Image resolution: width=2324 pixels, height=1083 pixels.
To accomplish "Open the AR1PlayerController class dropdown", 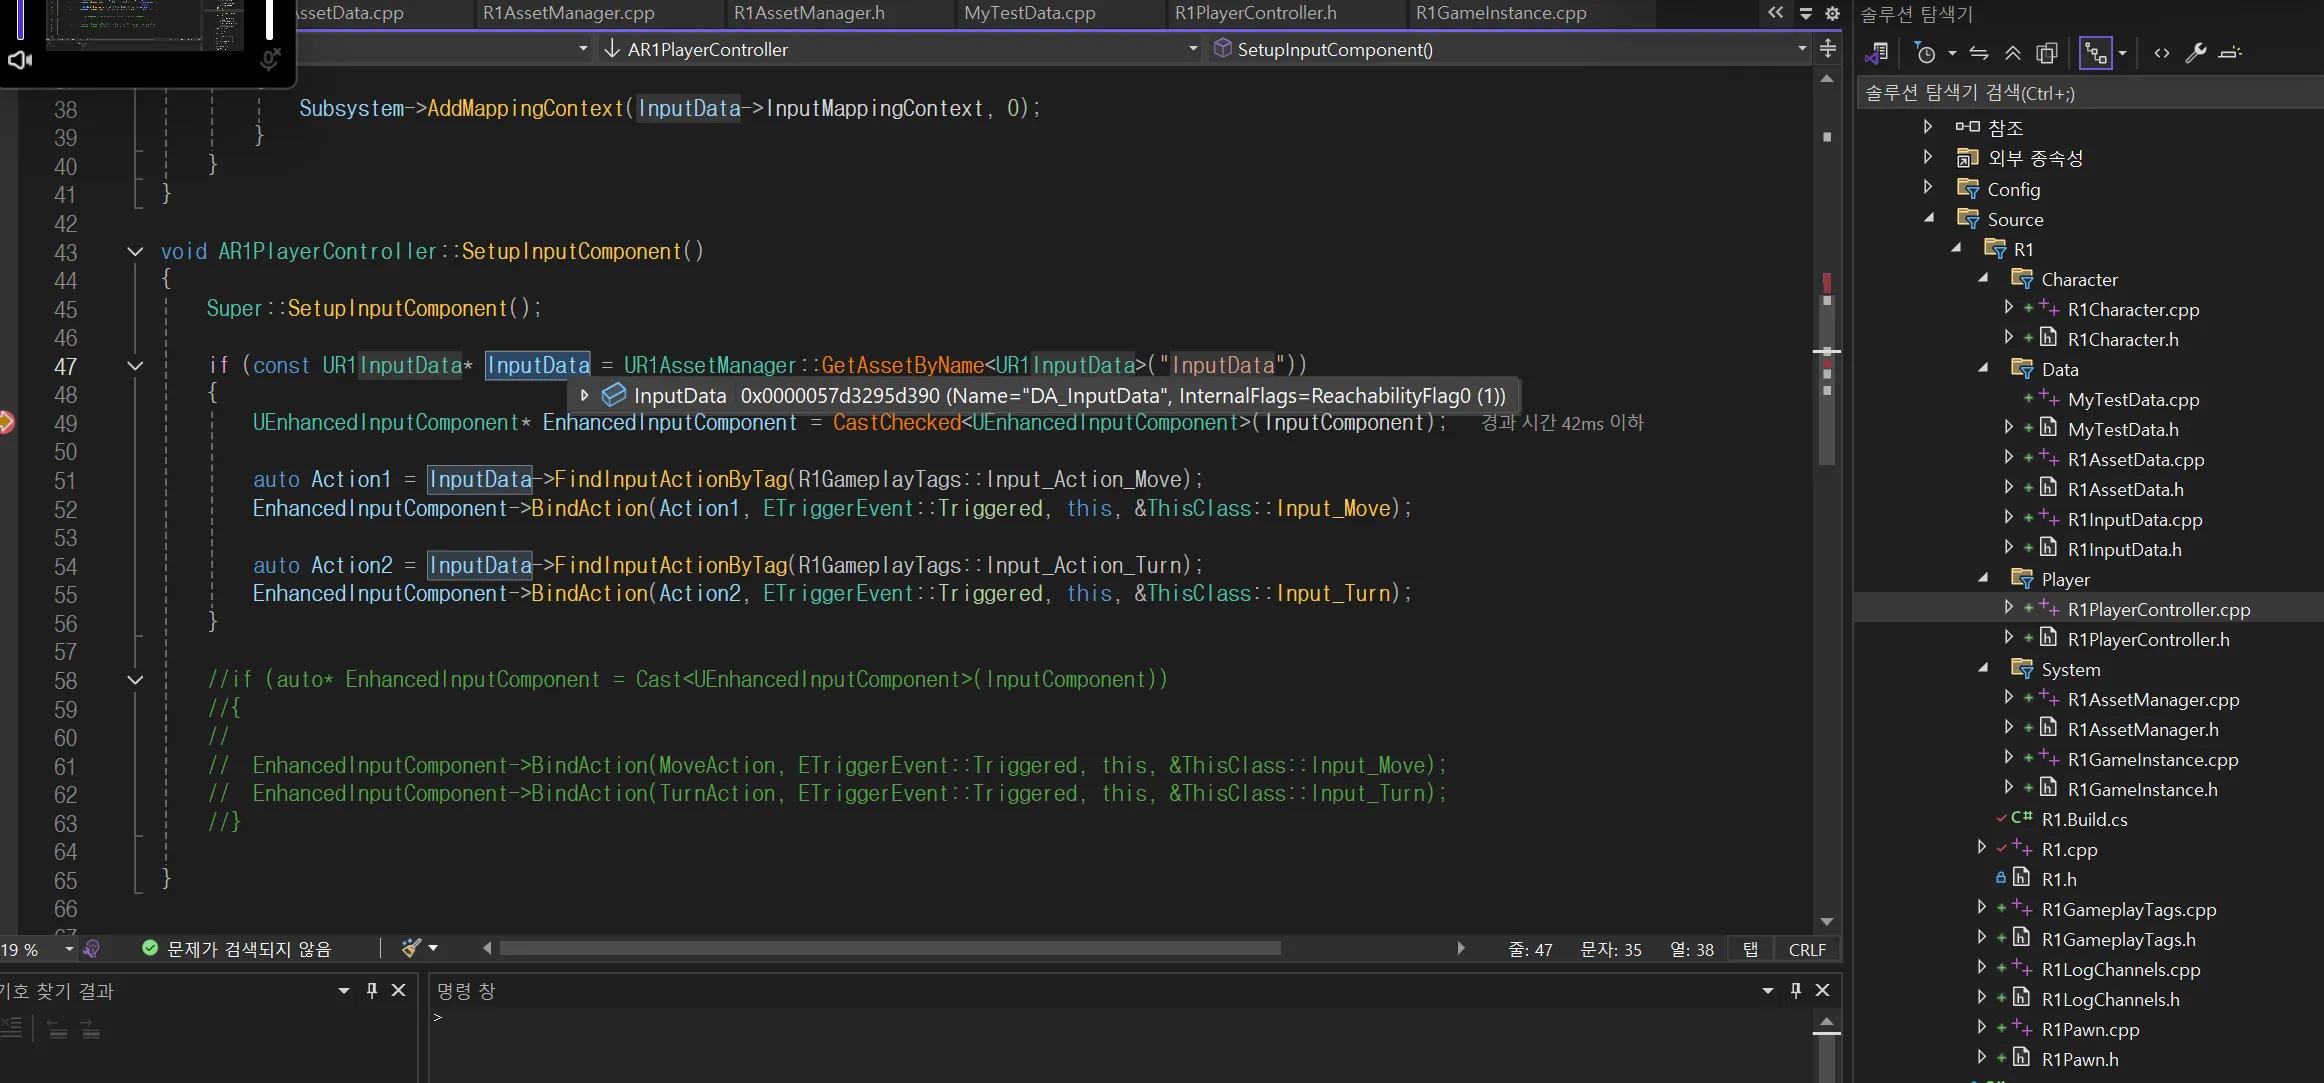I will pos(1192,48).
